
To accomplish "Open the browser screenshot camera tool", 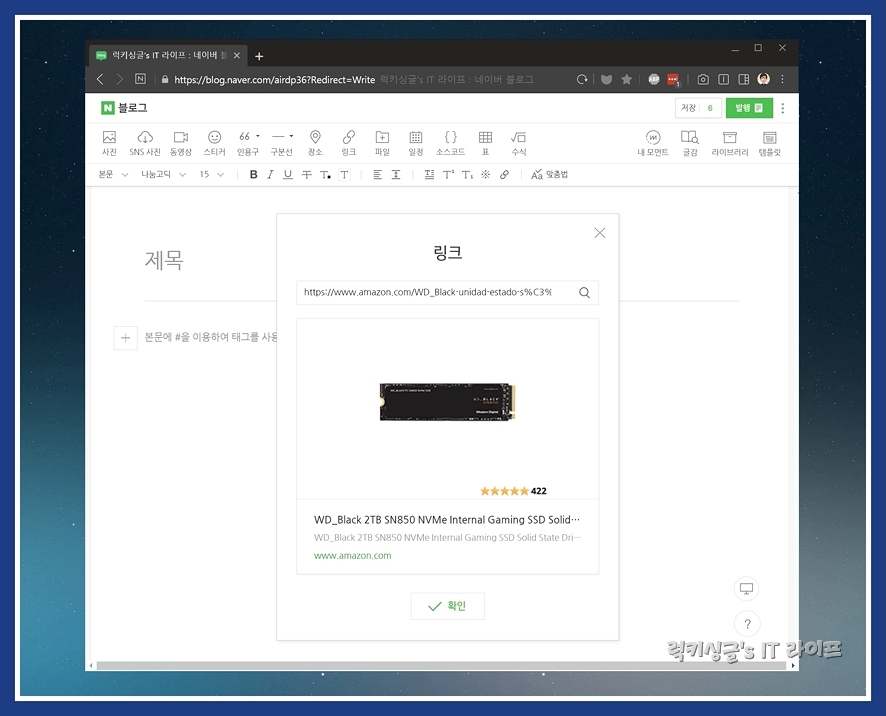I will (x=703, y=80).
